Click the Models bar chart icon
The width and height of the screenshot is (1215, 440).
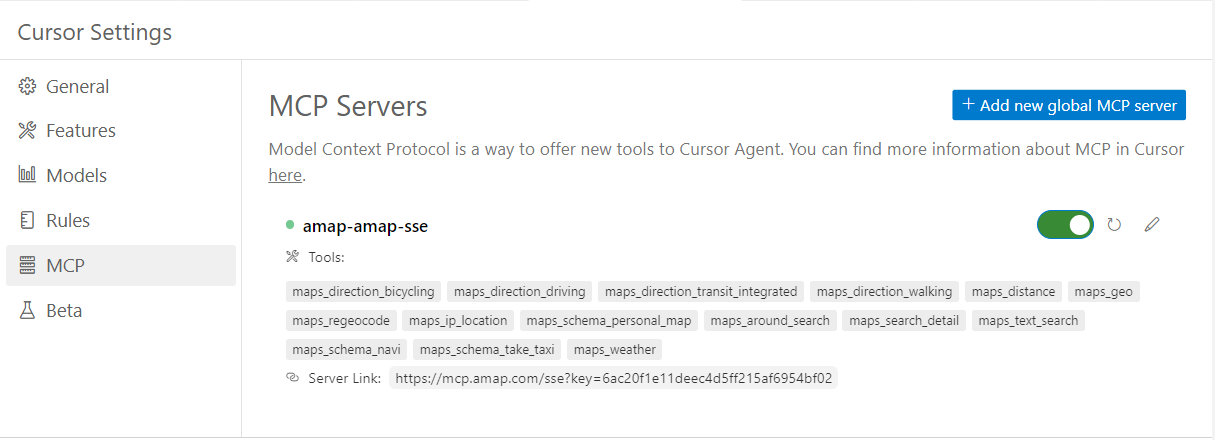pyautogui.click(x=27, y=175)
